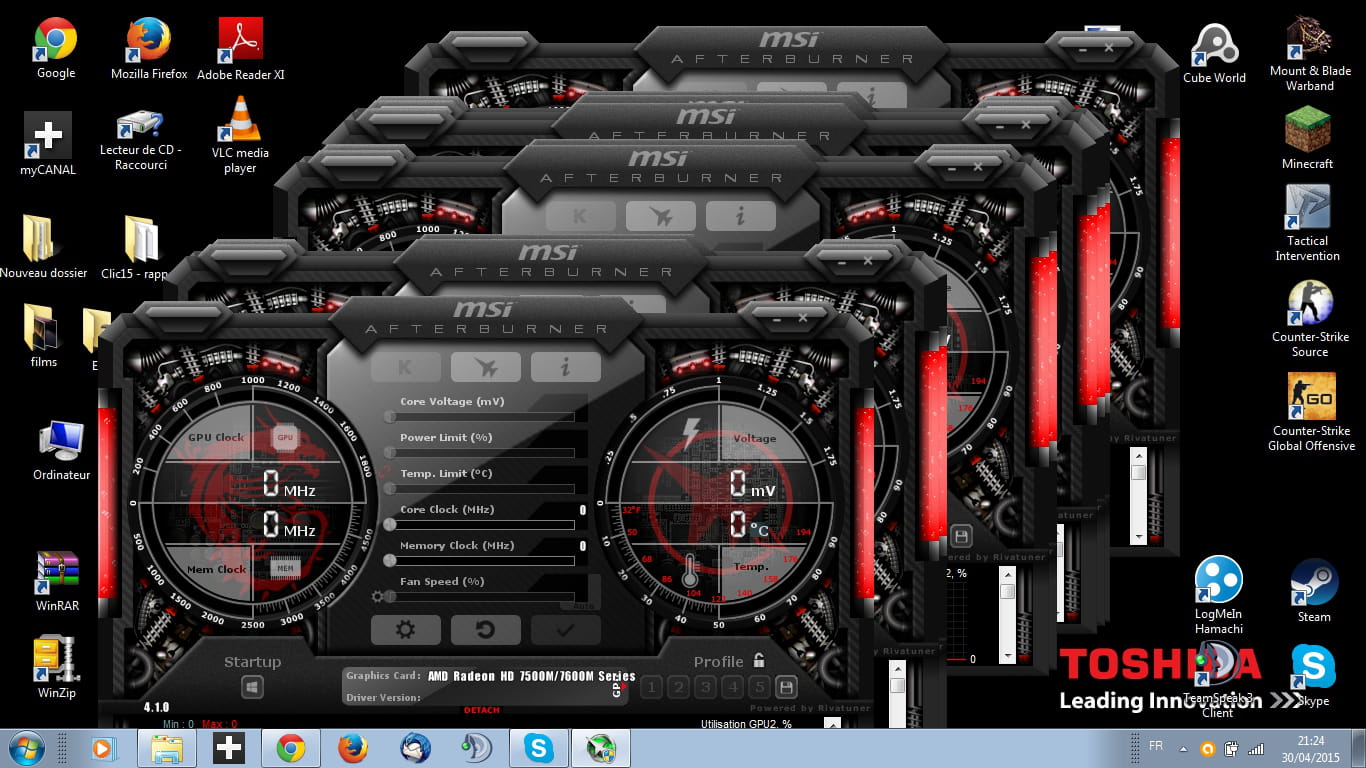This screenshot has width=1366, height=768.
Task: Click the apply checkmark button in front window
Action: tap(565, 630)
